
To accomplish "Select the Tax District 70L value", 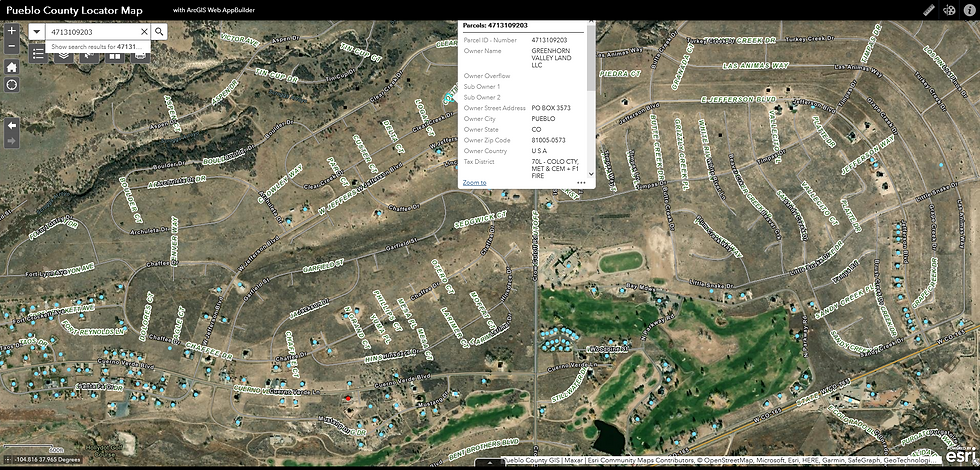I will (x=555, y=169).
